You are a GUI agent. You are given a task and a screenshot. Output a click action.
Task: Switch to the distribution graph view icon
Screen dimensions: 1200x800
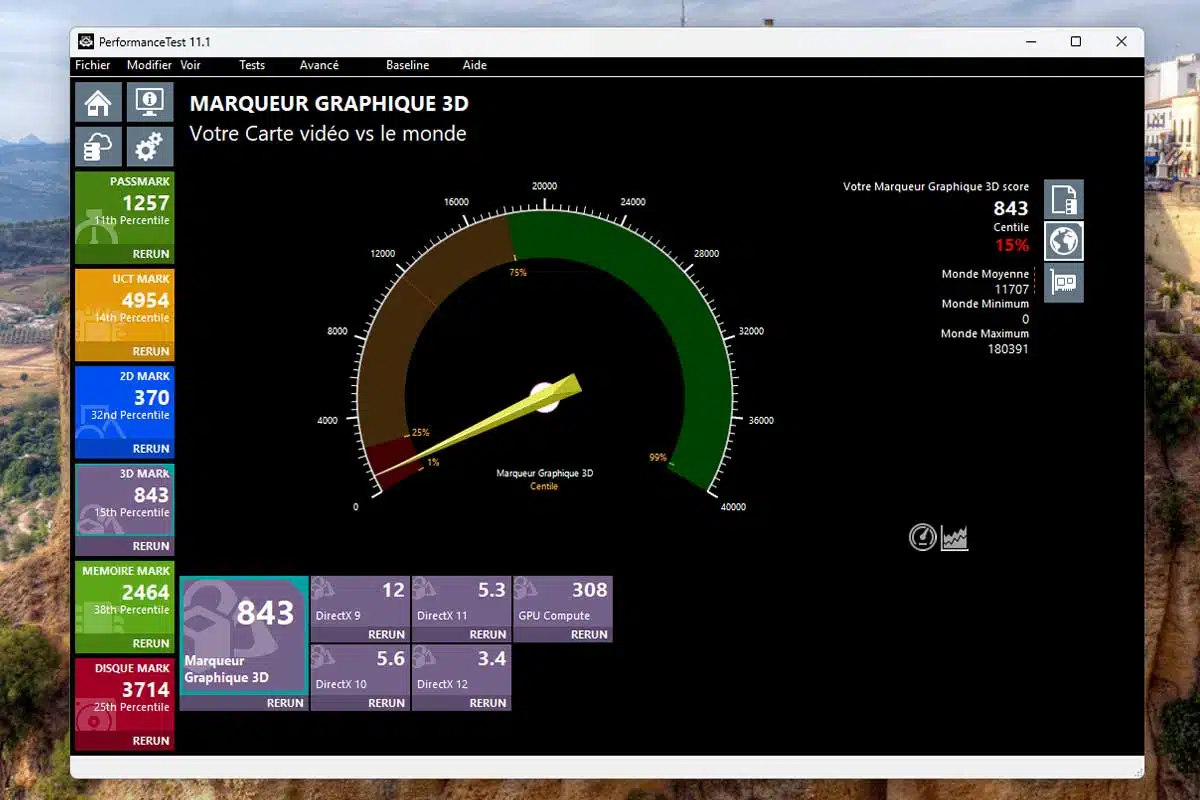tap(954, 538)
